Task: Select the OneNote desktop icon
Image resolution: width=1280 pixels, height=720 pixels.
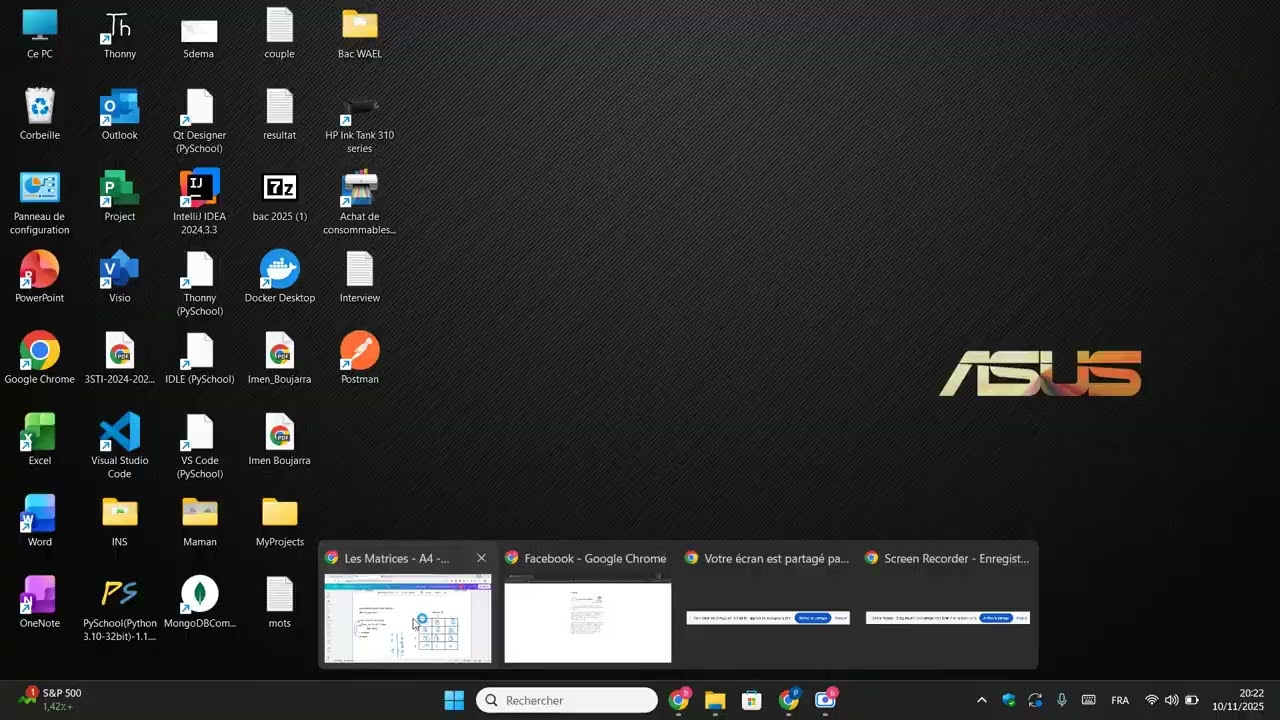Action: (40, 602)
